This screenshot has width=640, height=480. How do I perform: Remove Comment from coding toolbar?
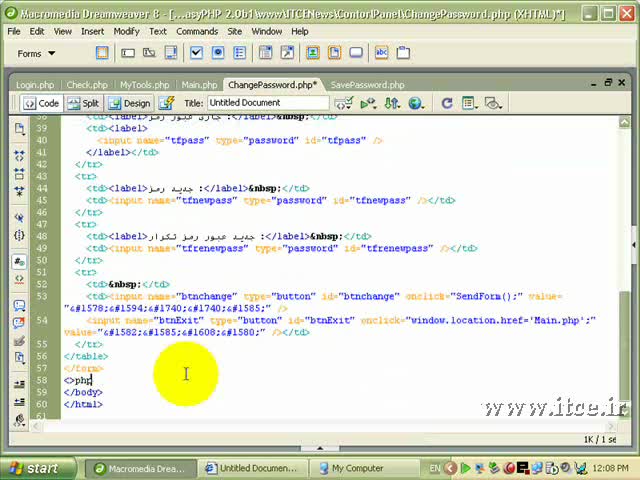click(19, 323)
